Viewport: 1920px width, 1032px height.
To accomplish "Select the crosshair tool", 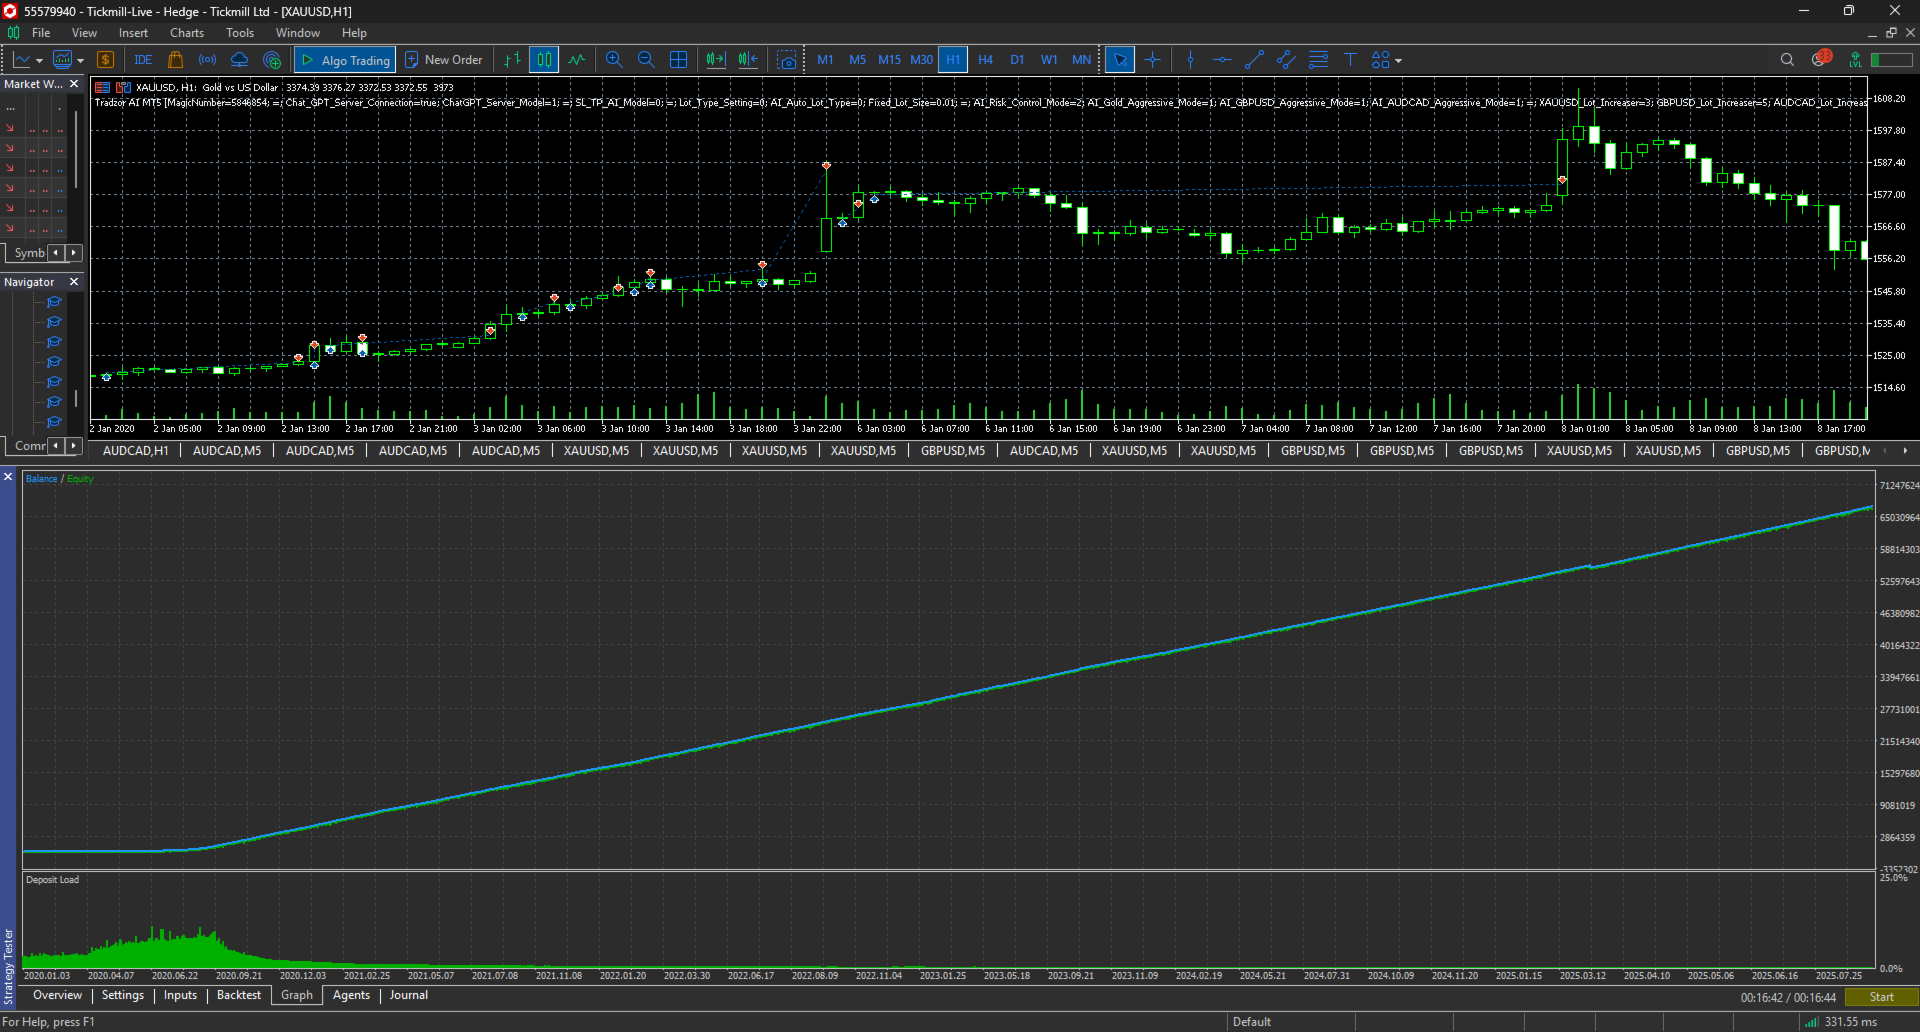I will coord(1153,60).
